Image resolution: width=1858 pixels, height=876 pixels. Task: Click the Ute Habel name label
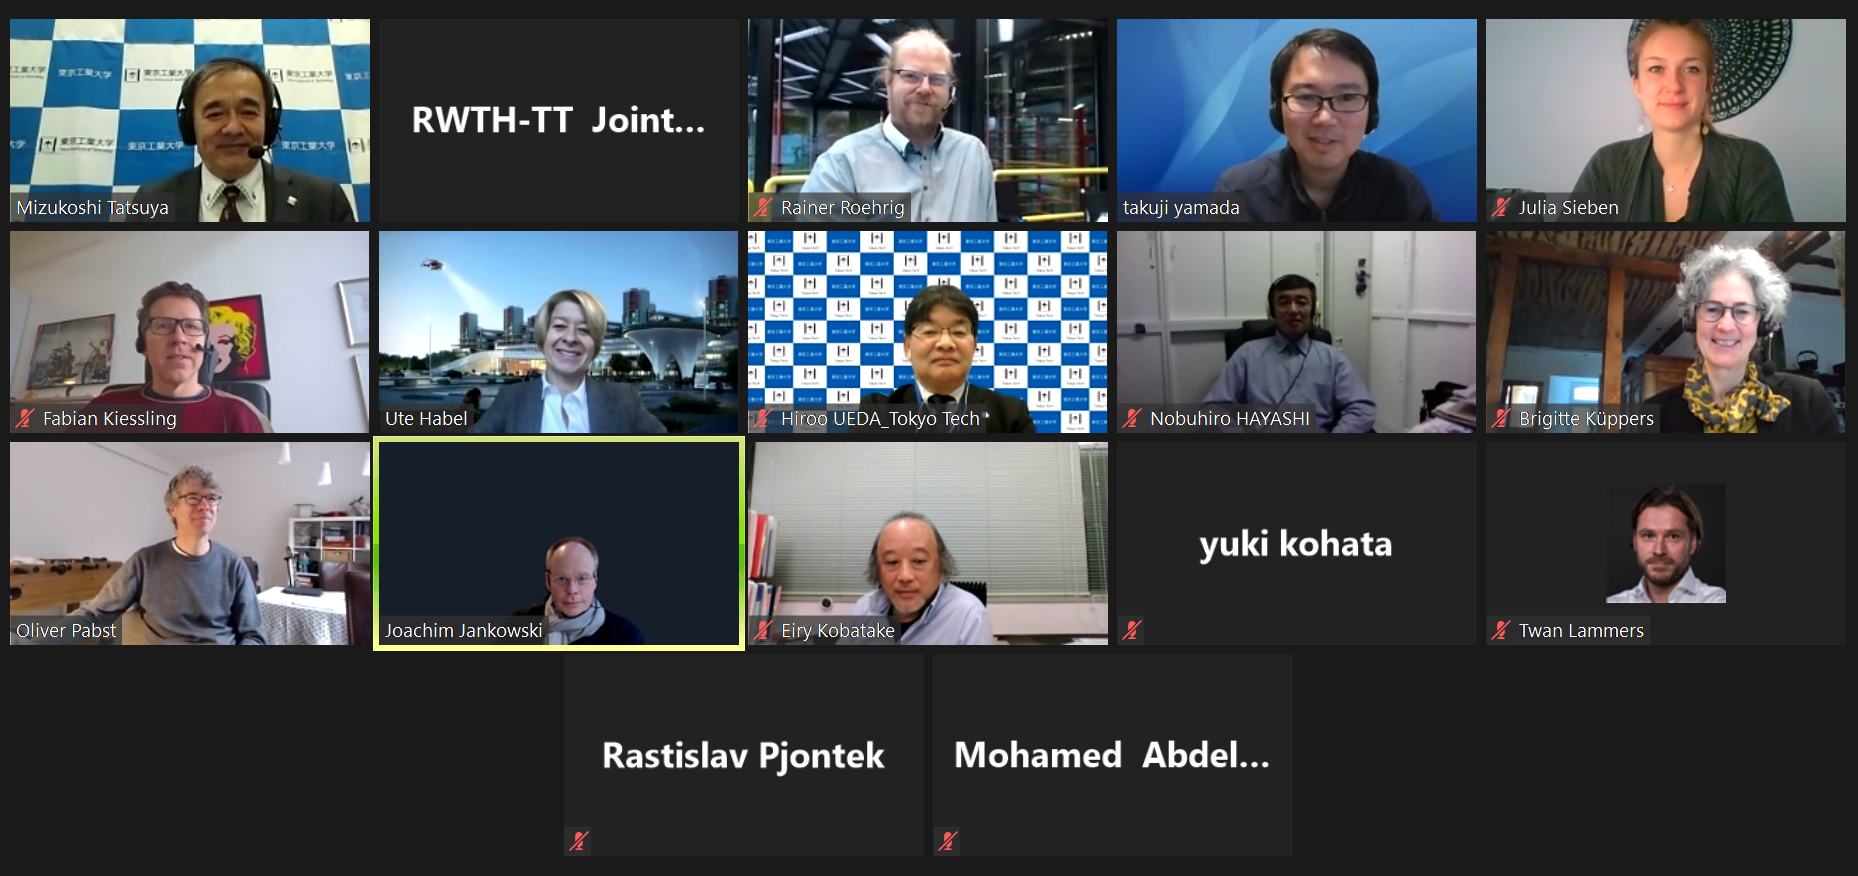pos(426,419)
